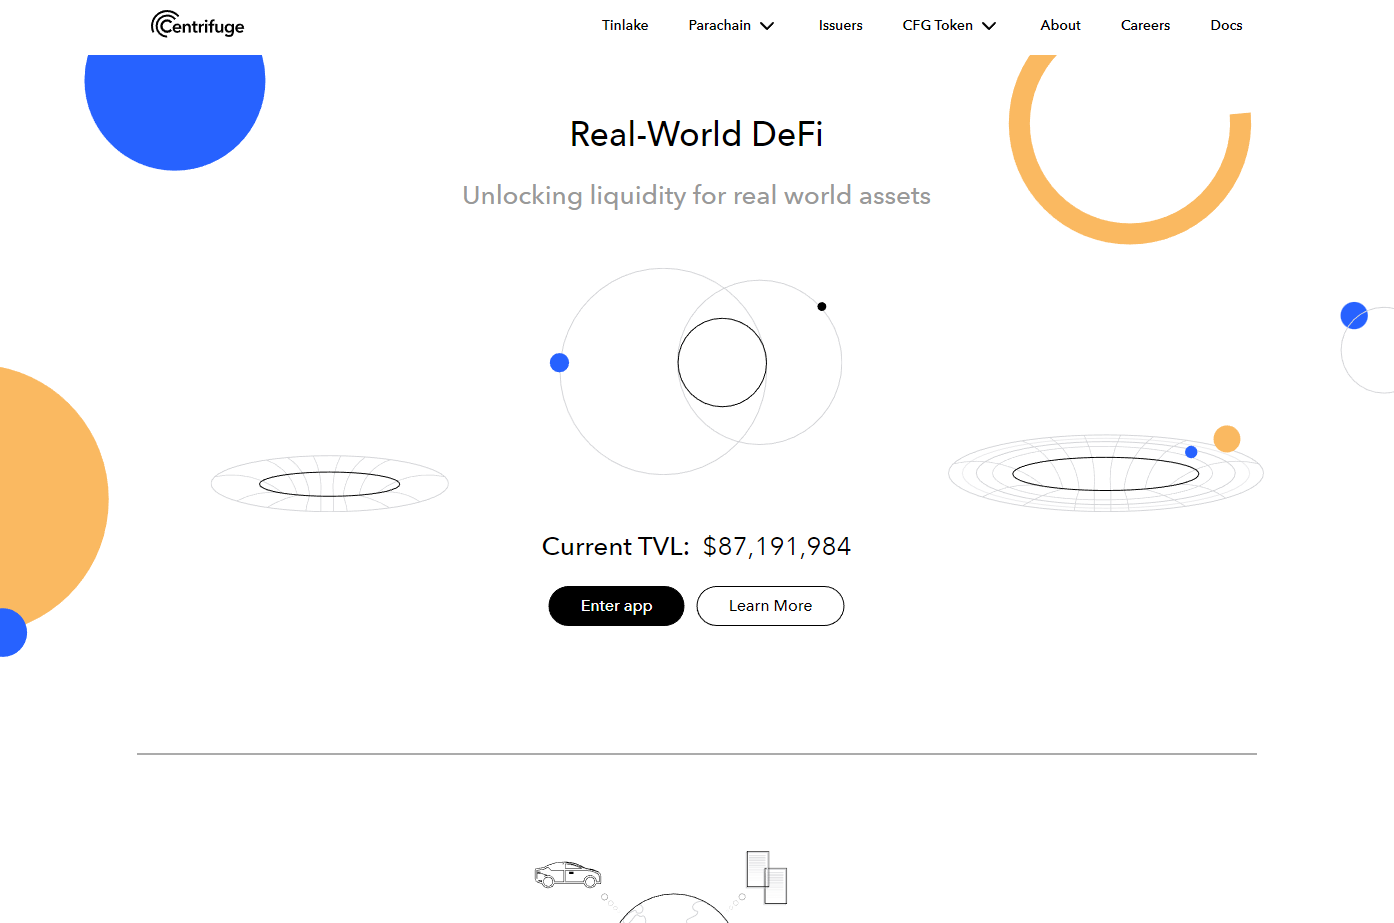Select the $87,191,984 TVL value
Image resolution: width=1394 pixels, height=923 pixels.
click(x=777, y=547)
